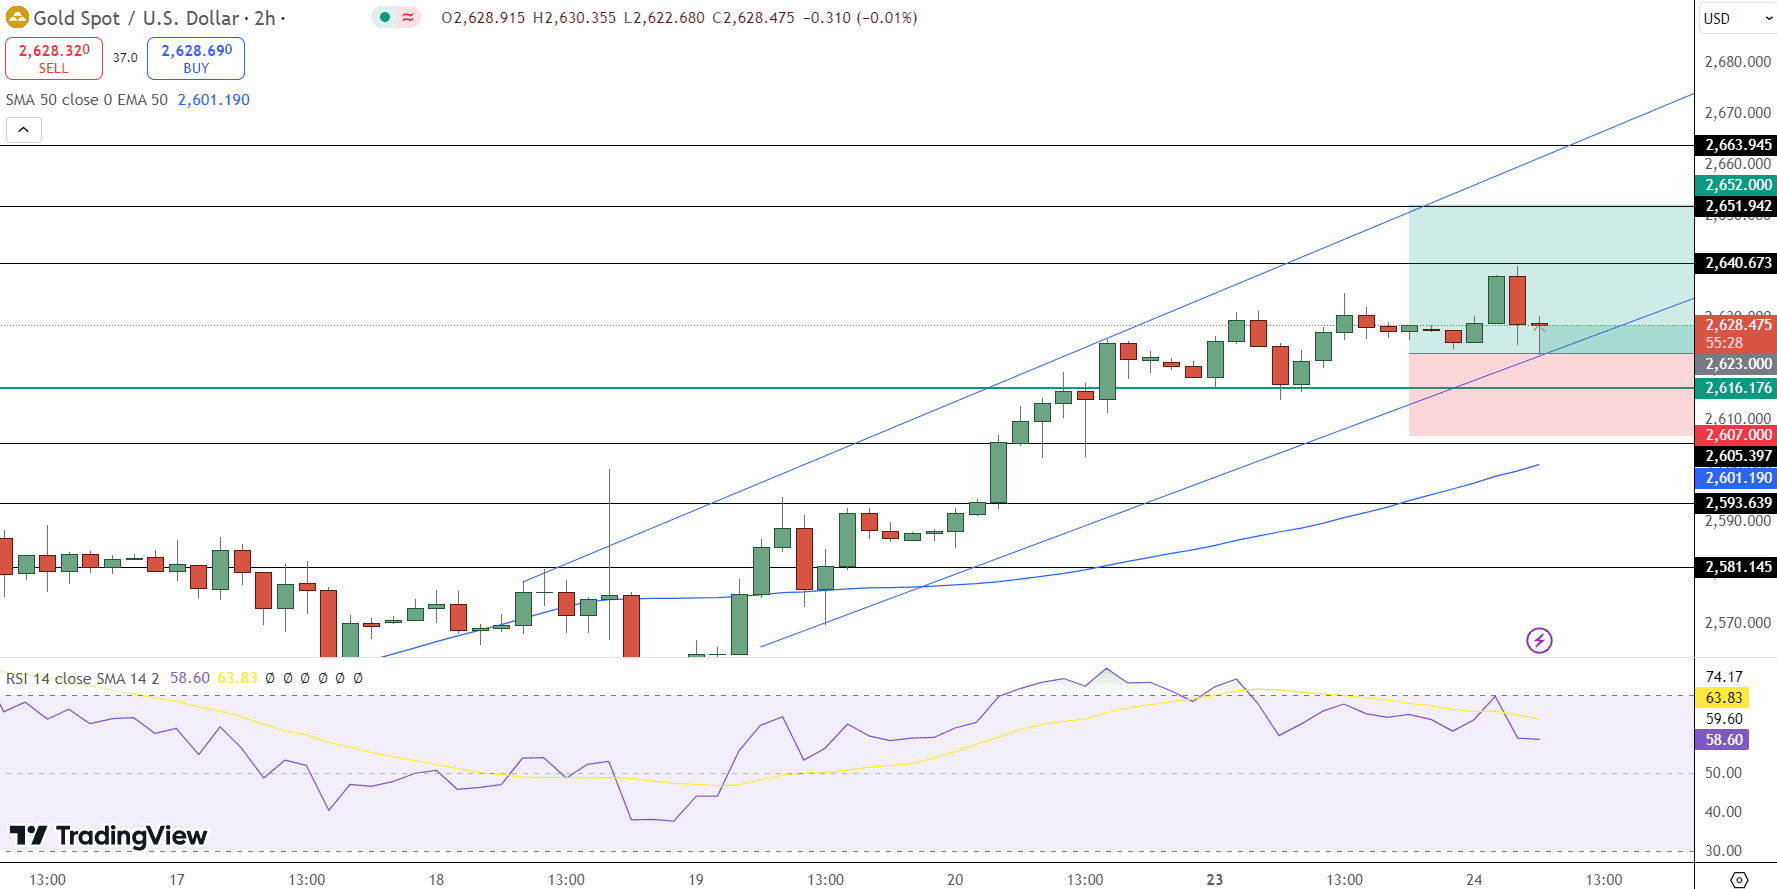Click the grey 2,623.000 entry price label
The image size is (1777, 889).
click(1736, 364)
